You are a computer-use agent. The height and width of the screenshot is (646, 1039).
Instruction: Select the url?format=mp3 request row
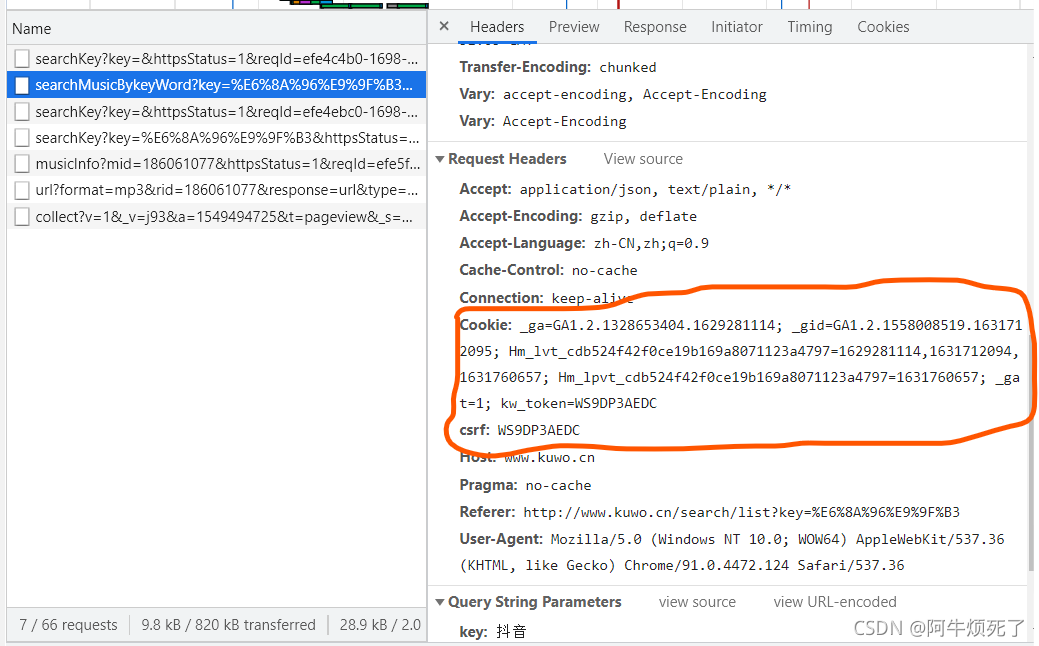point(217,190)
